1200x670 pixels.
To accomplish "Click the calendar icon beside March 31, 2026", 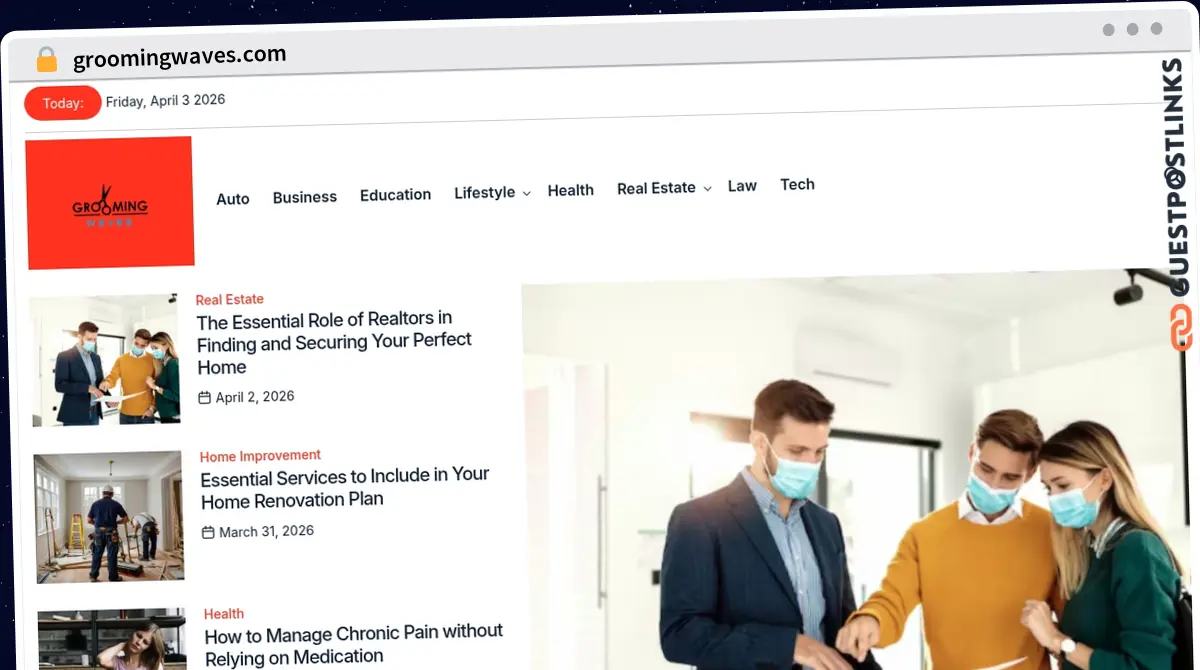I will (208, 533).
